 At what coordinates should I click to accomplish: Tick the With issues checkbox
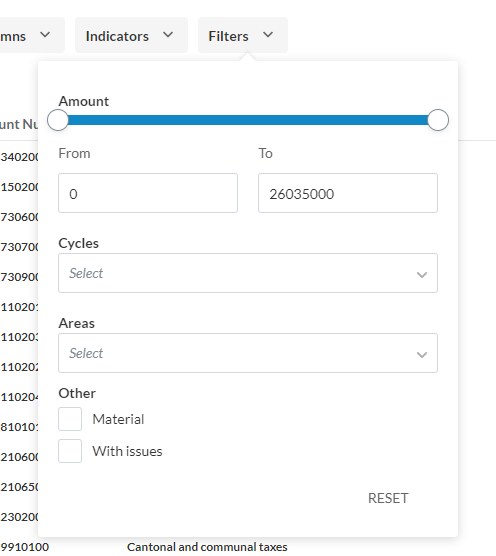point(70,451)
